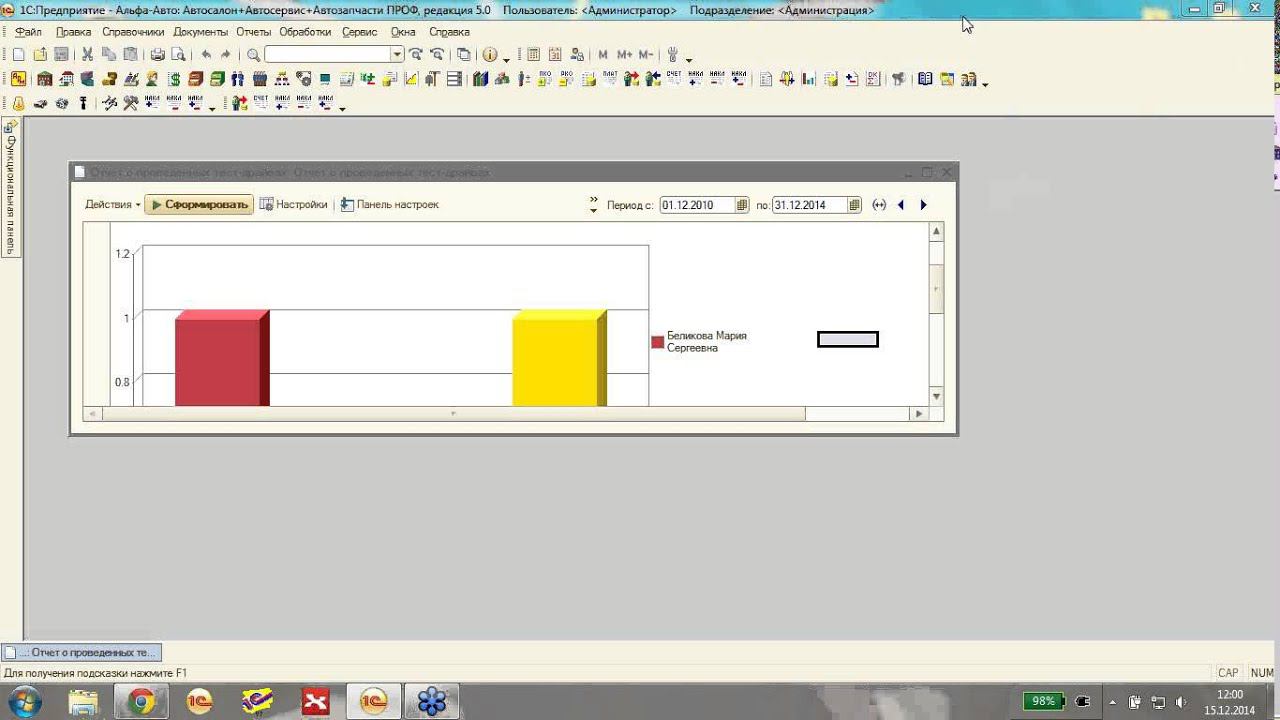Open the Справочники menu
1280x720 pixels.
point(133,32)
